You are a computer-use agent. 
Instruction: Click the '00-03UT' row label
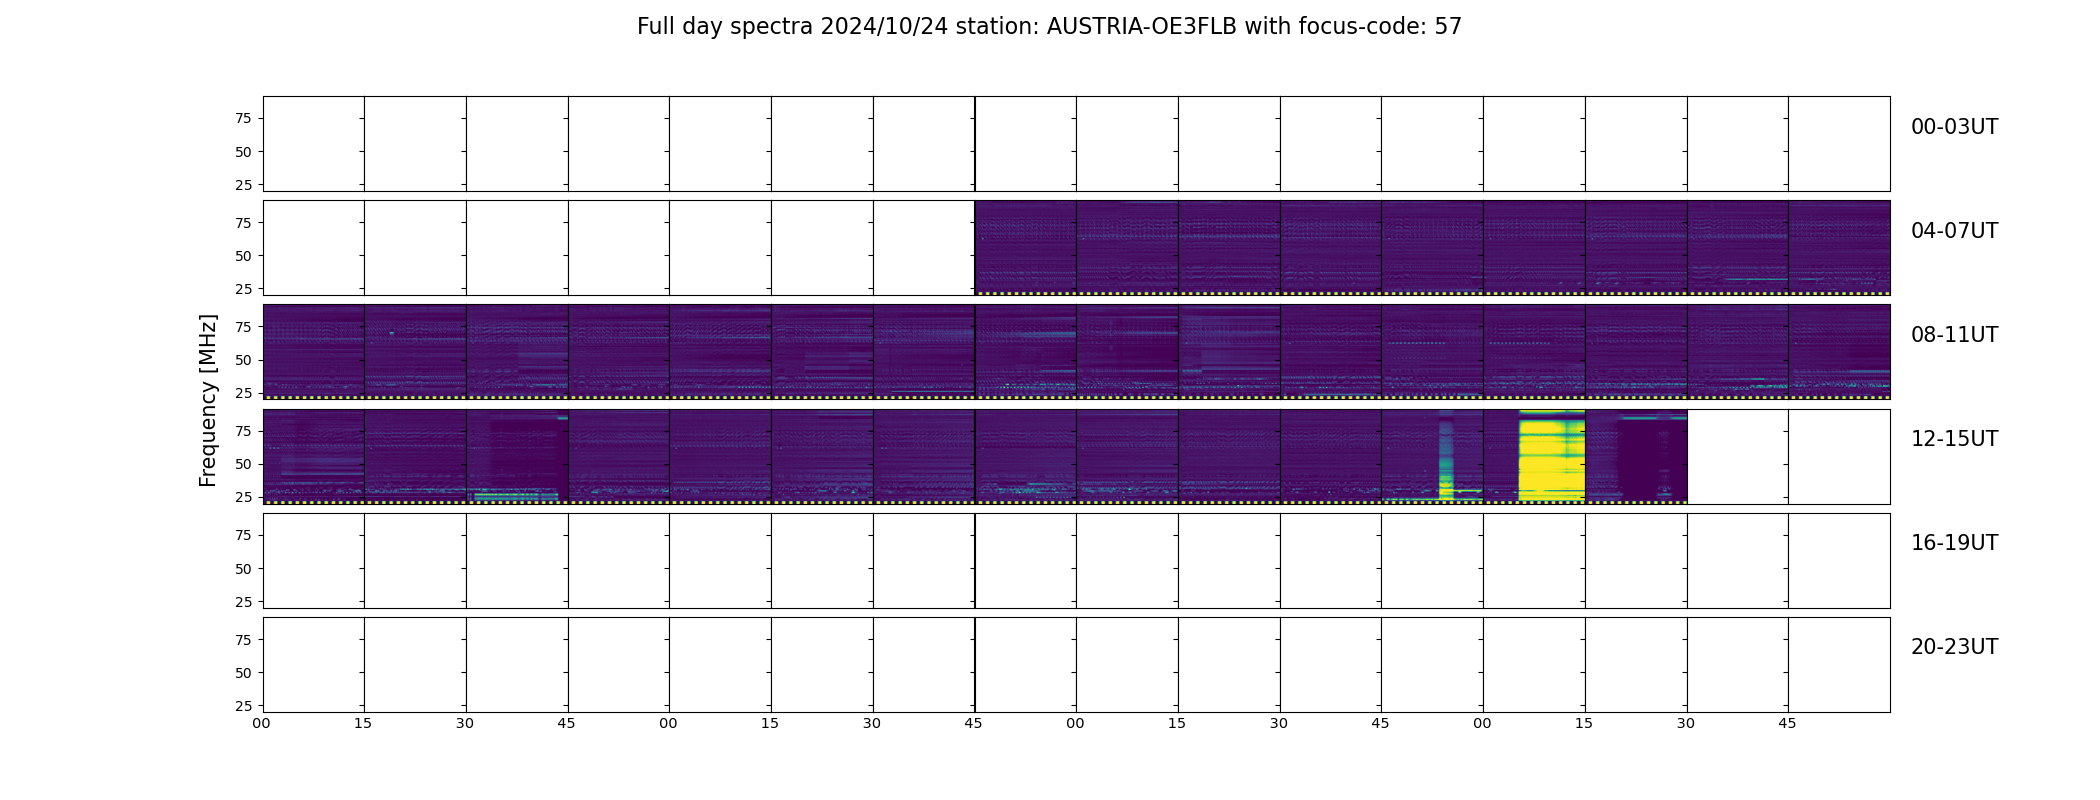[1954, 127]
